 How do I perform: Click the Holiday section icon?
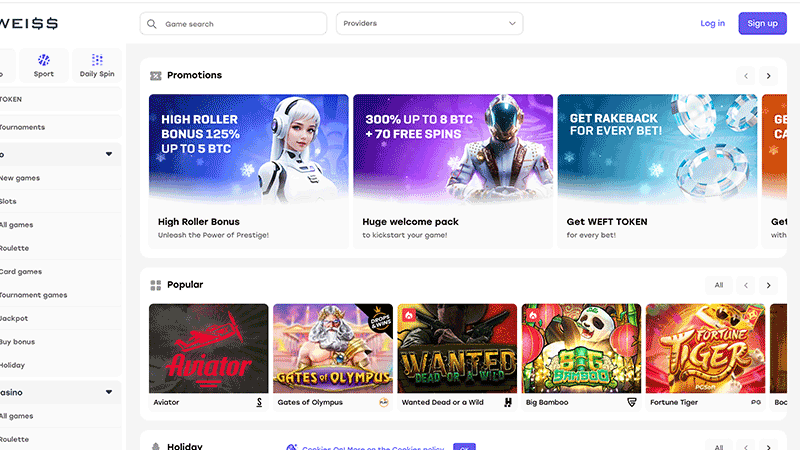[156, 446]
